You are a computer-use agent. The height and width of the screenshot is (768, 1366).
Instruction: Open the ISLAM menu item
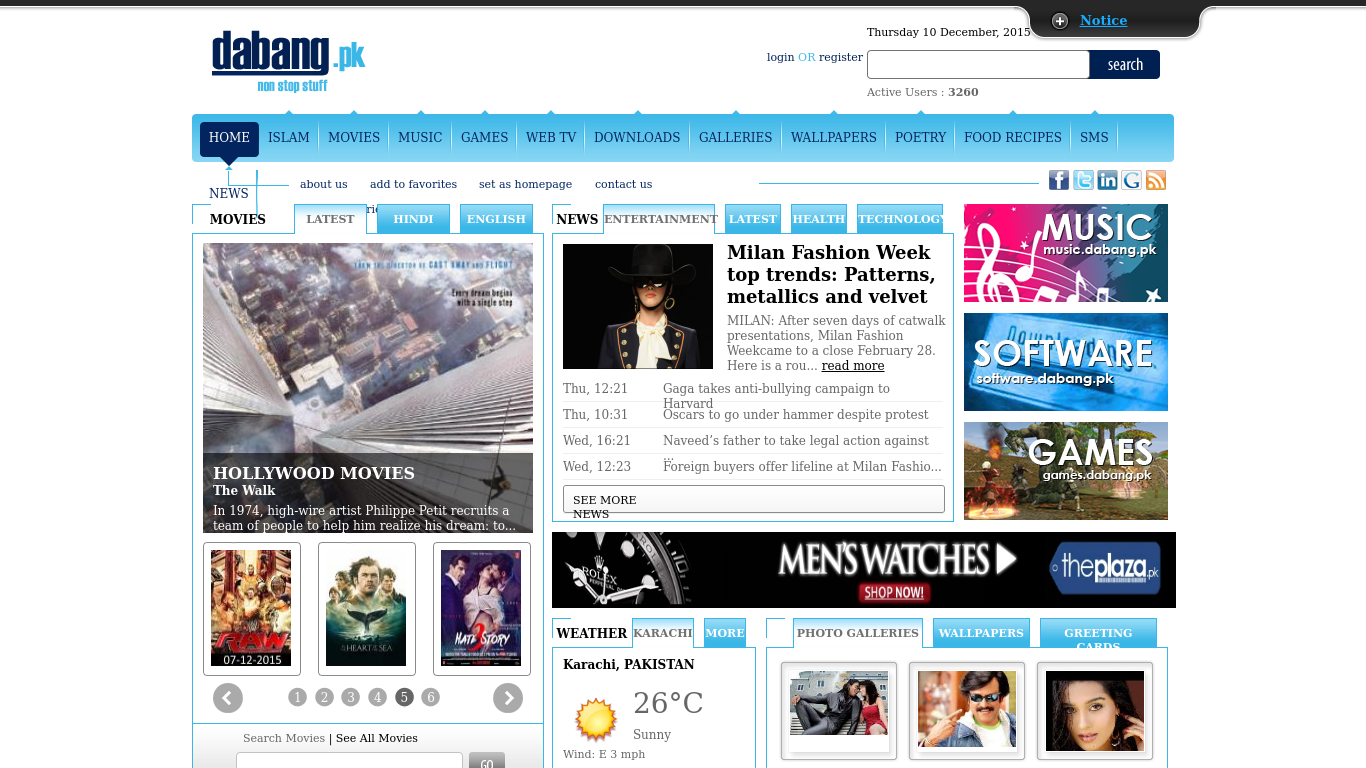[289, 138]
